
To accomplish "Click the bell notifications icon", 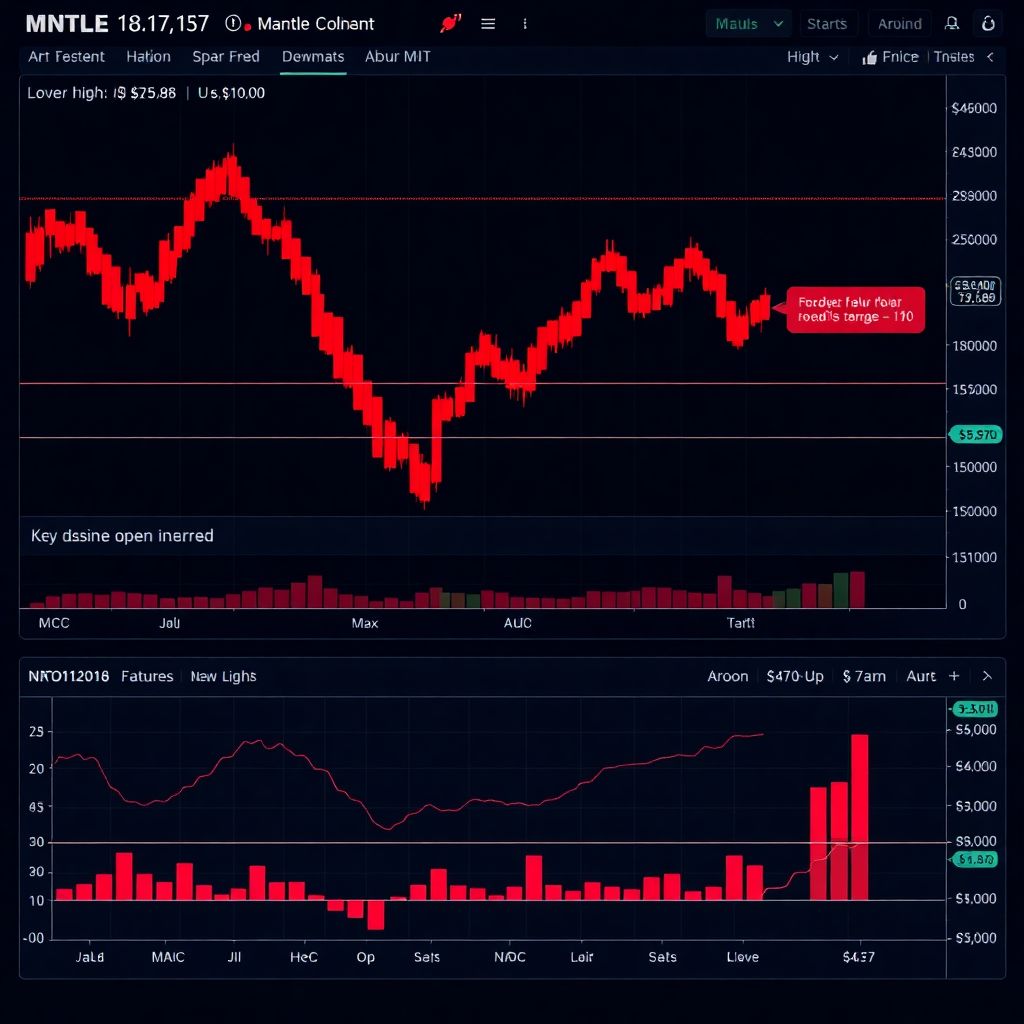I will click(x=952, y=24).
